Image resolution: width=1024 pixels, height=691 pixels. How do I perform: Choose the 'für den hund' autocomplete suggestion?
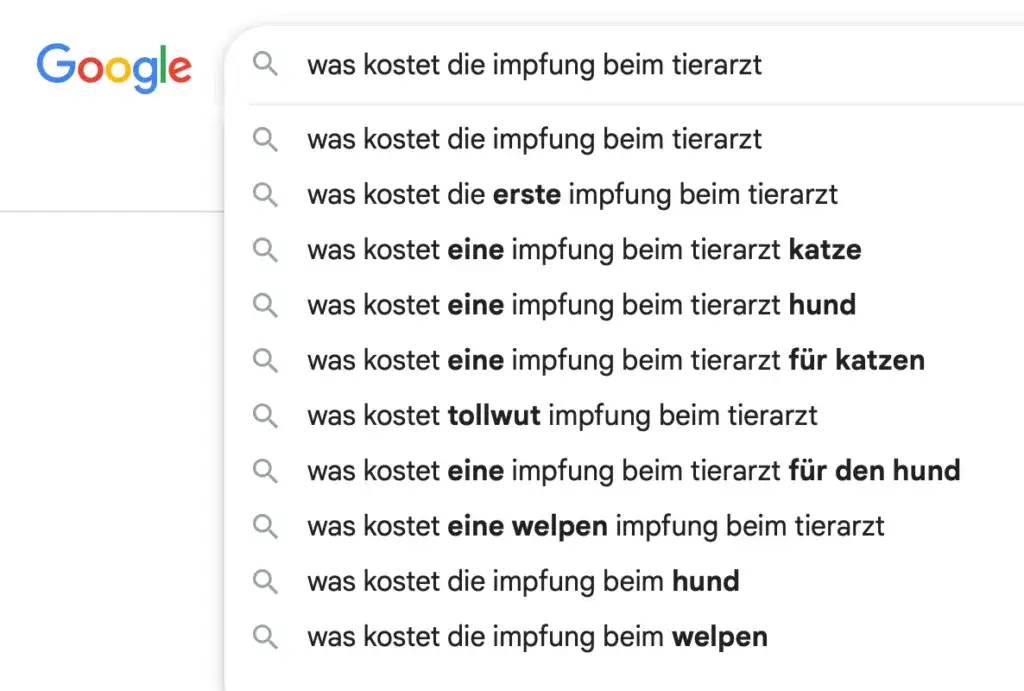[634, 470]
